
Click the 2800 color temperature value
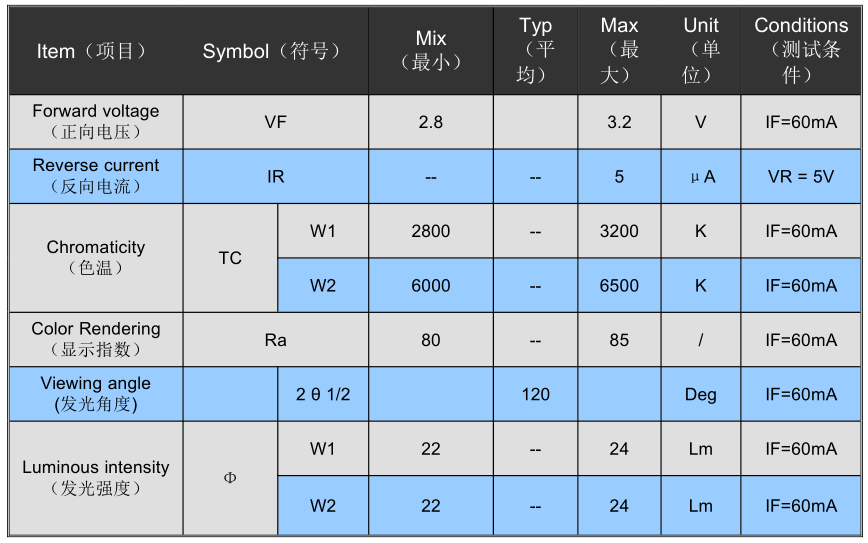click(430, 231)
